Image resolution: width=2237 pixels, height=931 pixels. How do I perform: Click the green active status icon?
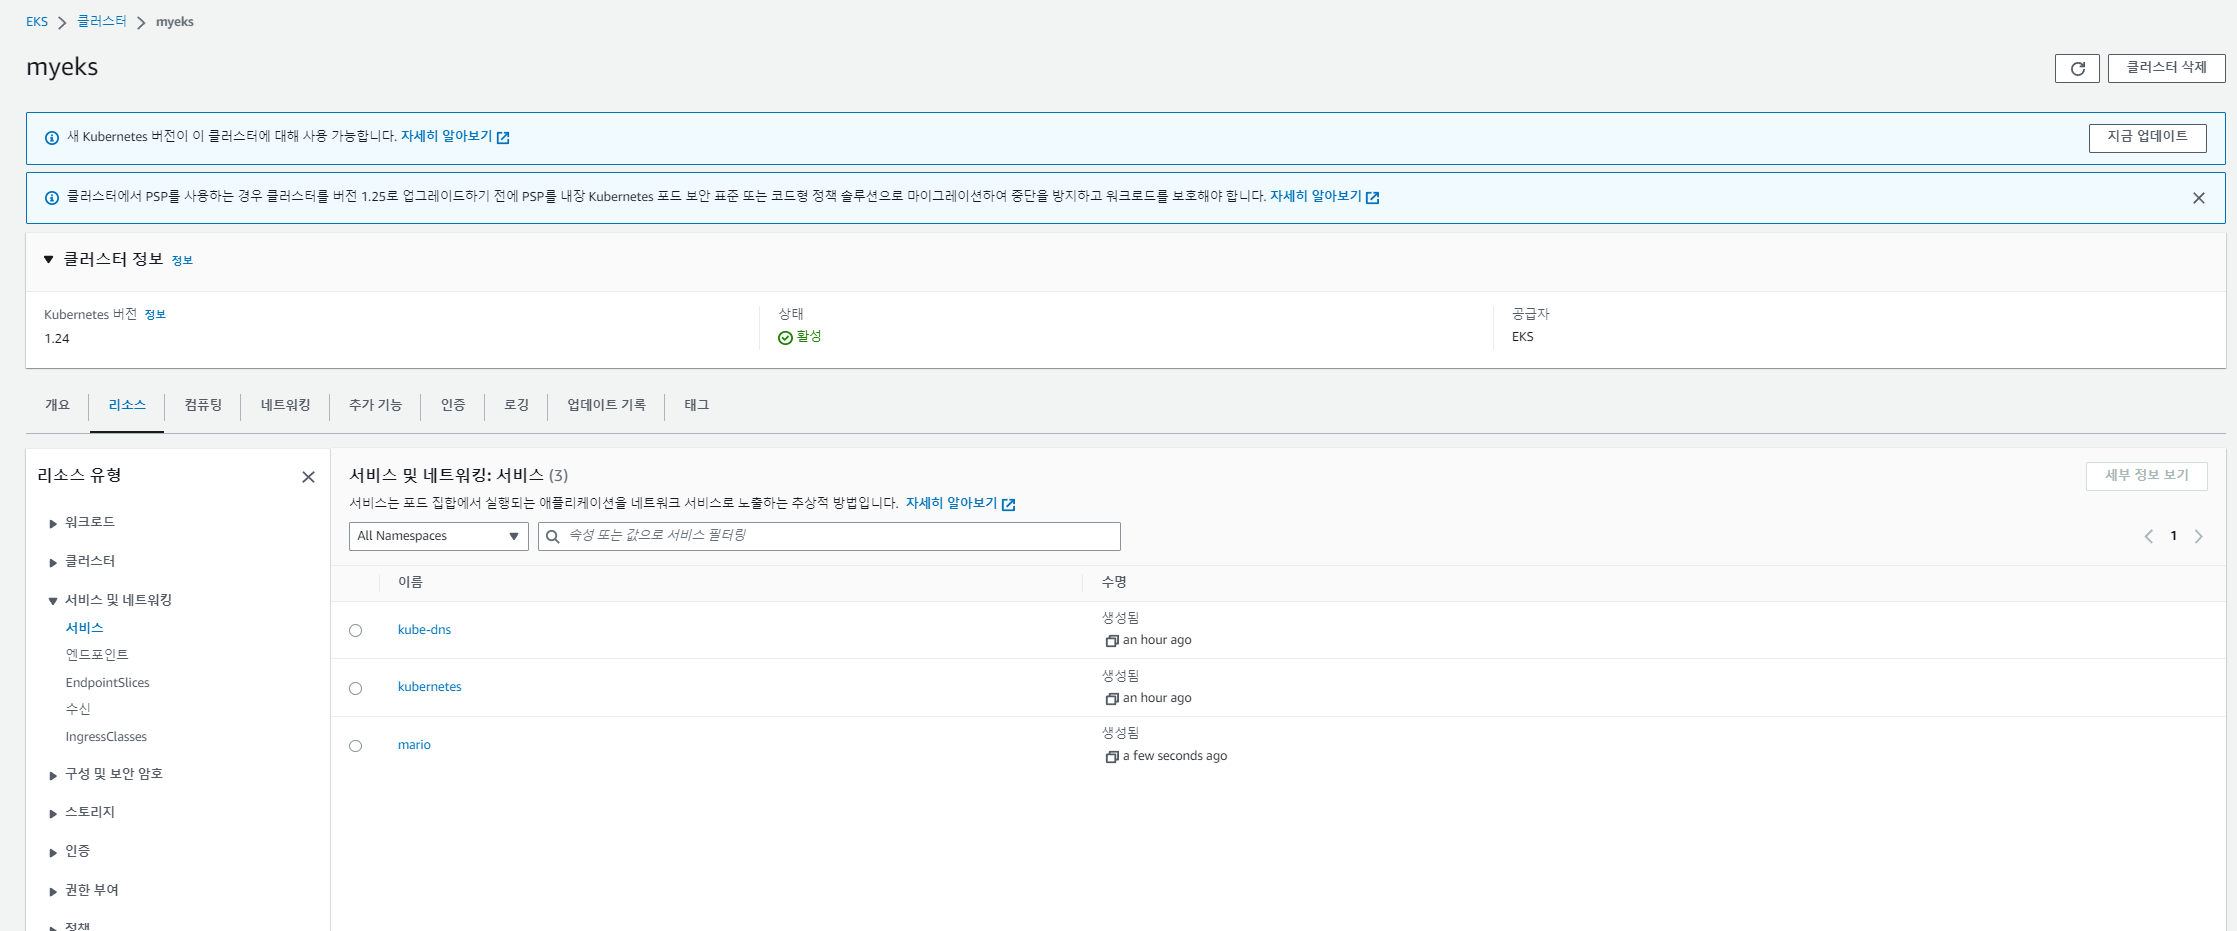click(x=785, y=338)
